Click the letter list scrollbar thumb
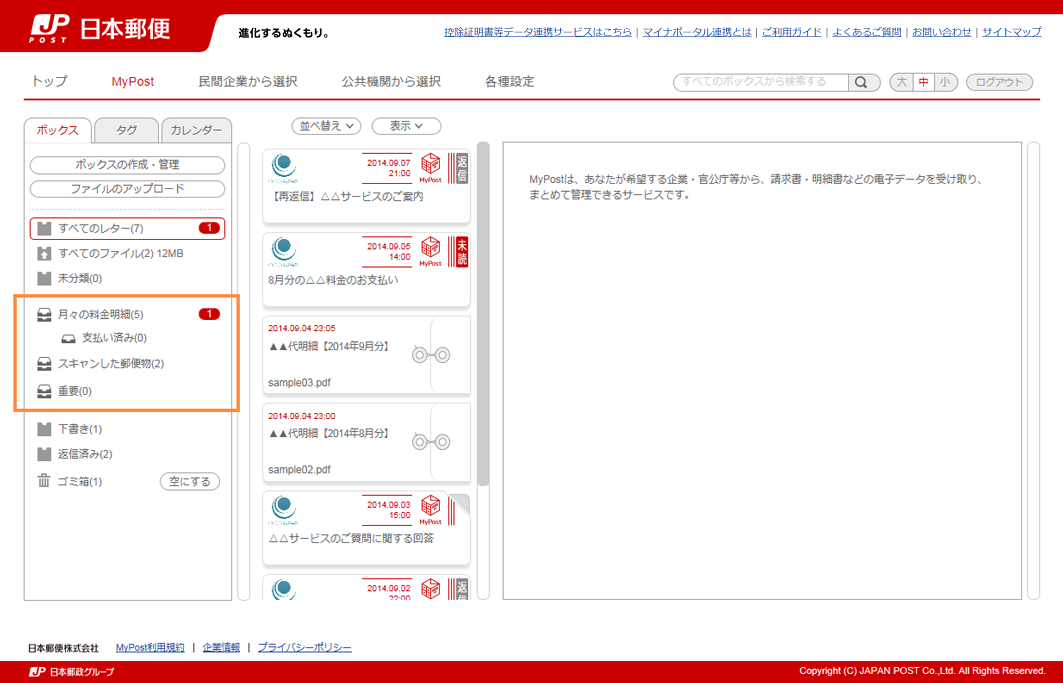 pos(483,314)
